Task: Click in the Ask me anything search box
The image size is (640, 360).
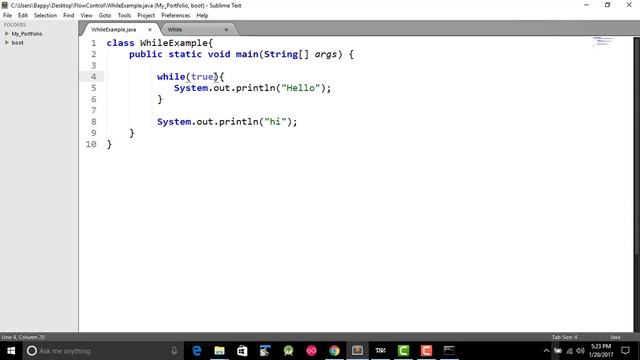Action: 102,351
